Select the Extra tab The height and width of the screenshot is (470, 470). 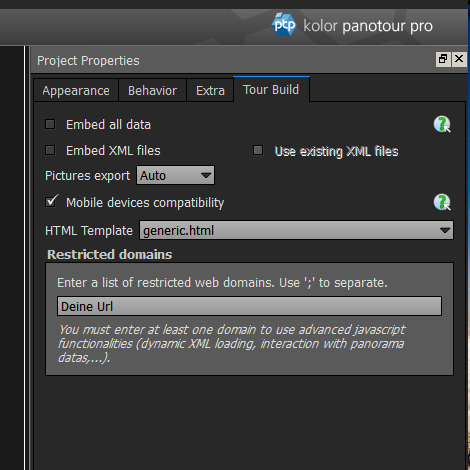coord(210,91)
